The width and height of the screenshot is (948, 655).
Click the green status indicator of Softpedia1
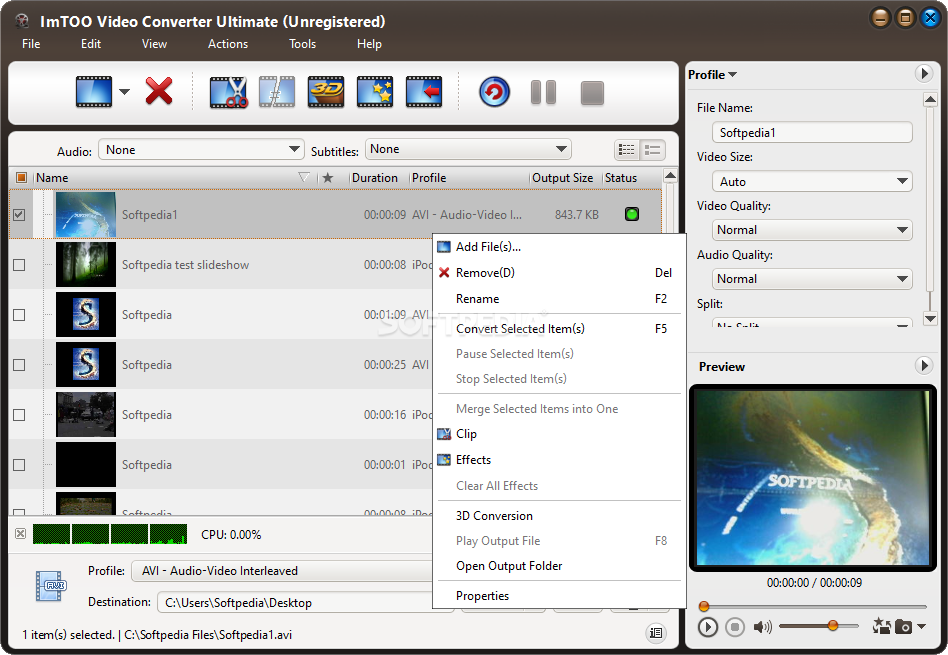(632, 214)
